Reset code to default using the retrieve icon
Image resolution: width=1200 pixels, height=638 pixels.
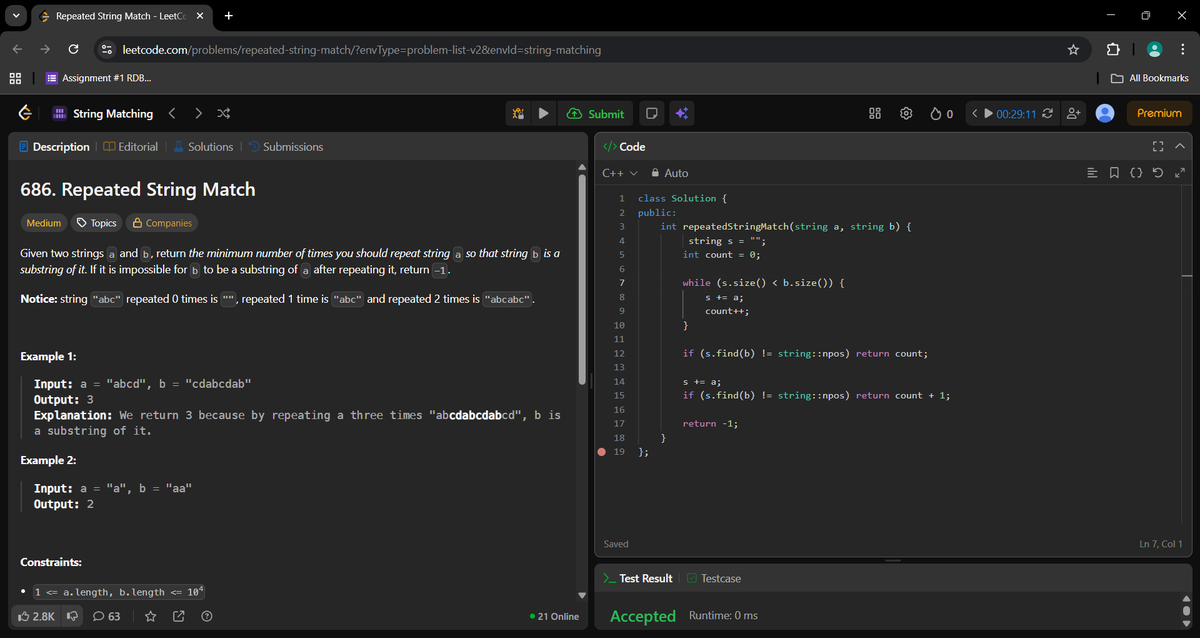tap(1158, 172)
